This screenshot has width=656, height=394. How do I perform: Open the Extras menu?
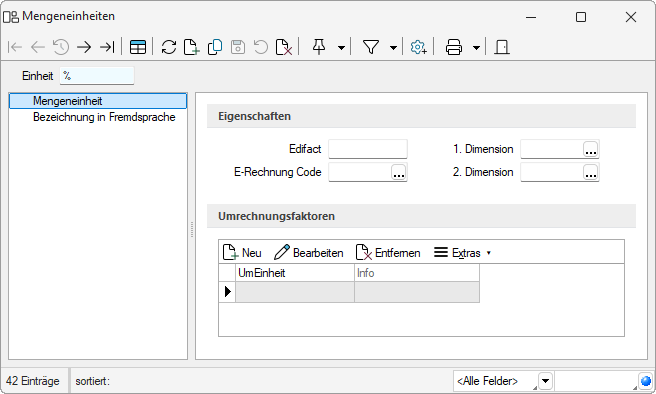462,253
